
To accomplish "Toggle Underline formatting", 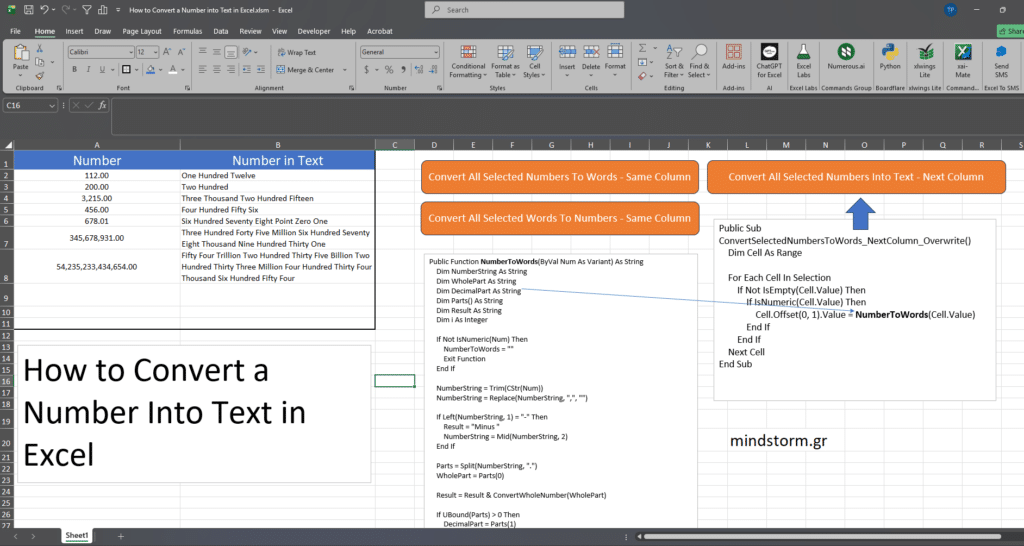I will [103, 69].
